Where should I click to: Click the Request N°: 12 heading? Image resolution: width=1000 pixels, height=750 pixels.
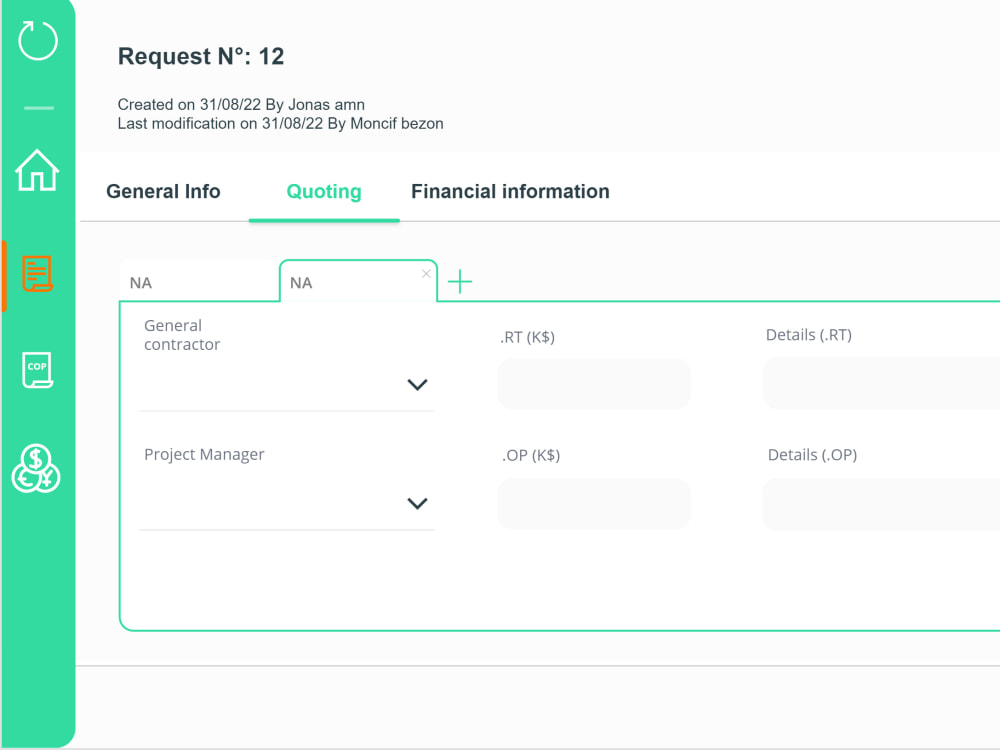(201, 56)
